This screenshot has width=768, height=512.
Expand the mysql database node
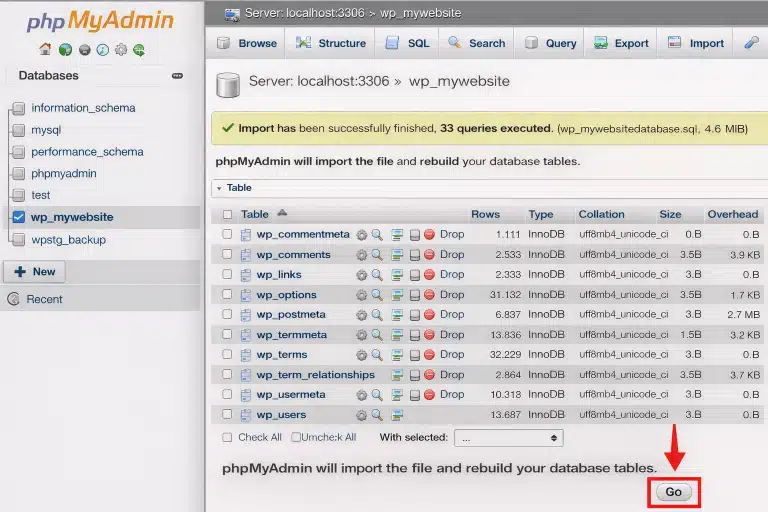coord(19,130)
